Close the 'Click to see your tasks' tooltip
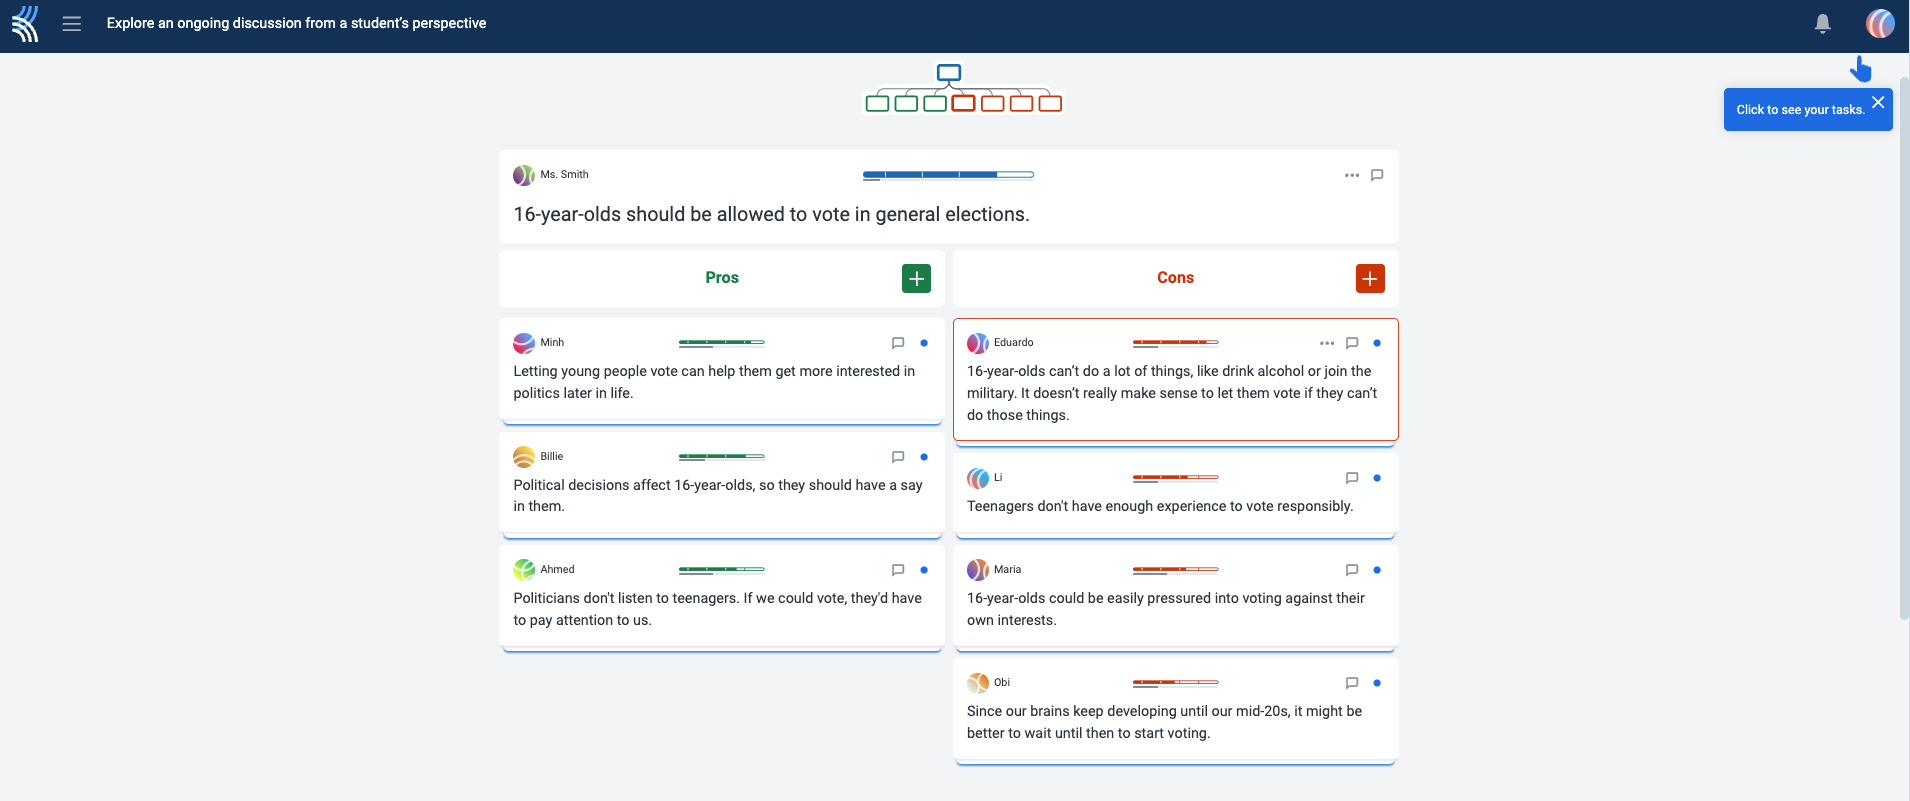 1877,102
